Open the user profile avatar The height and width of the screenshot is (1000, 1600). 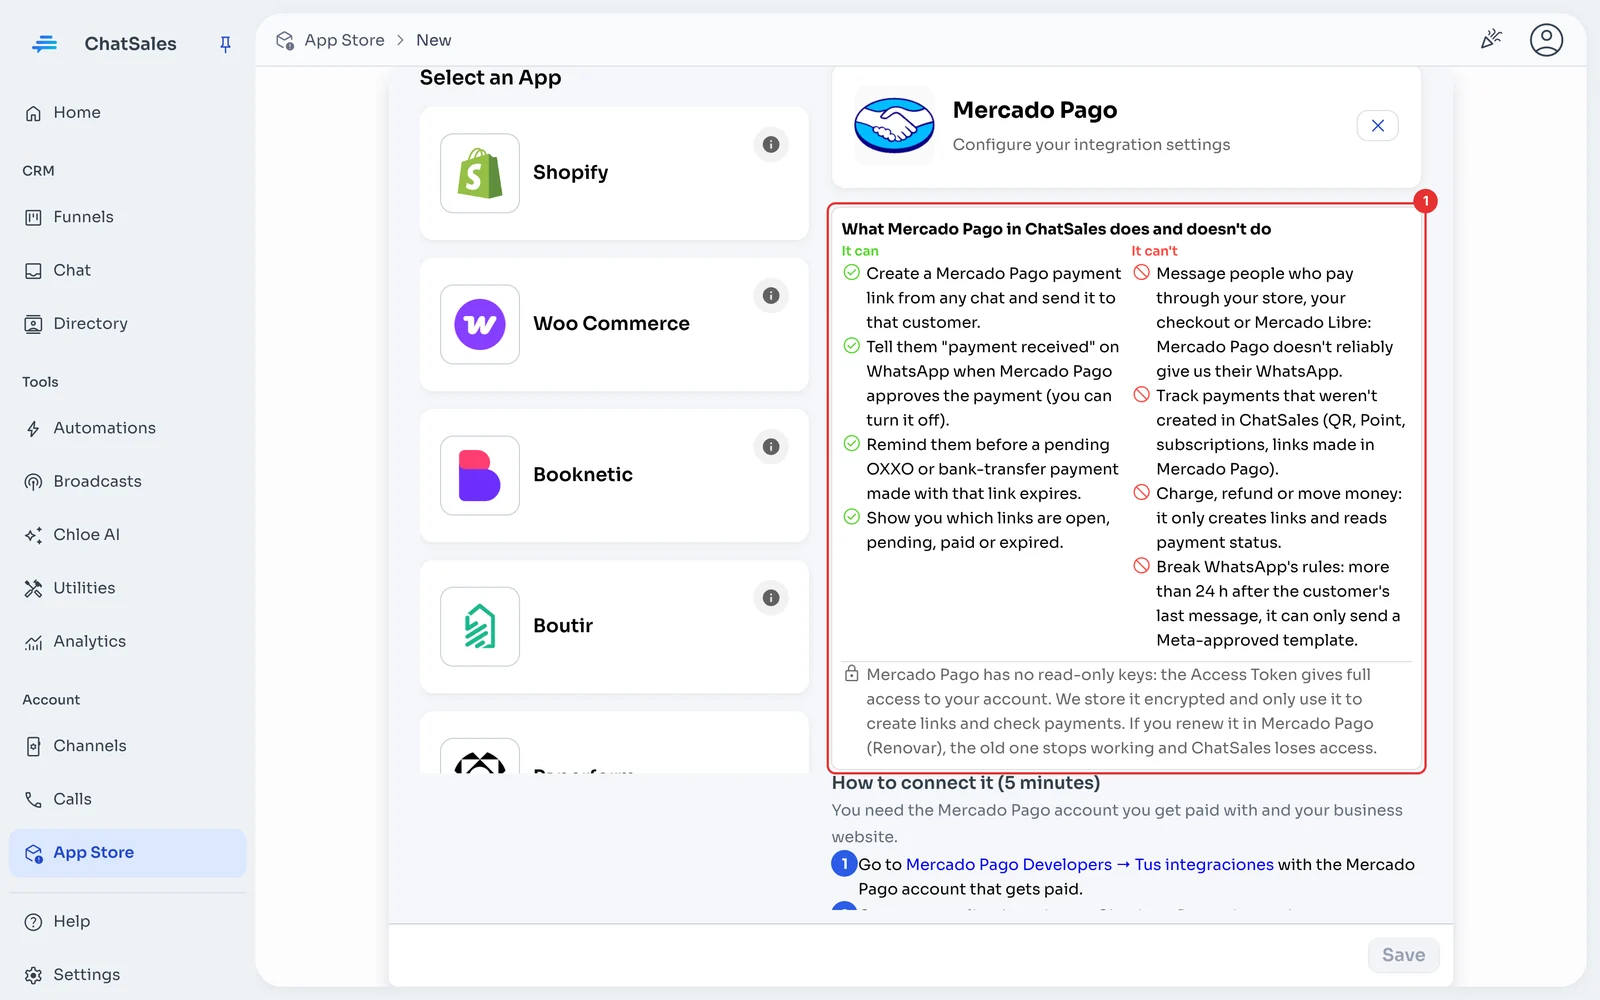tap(1546, 40)
